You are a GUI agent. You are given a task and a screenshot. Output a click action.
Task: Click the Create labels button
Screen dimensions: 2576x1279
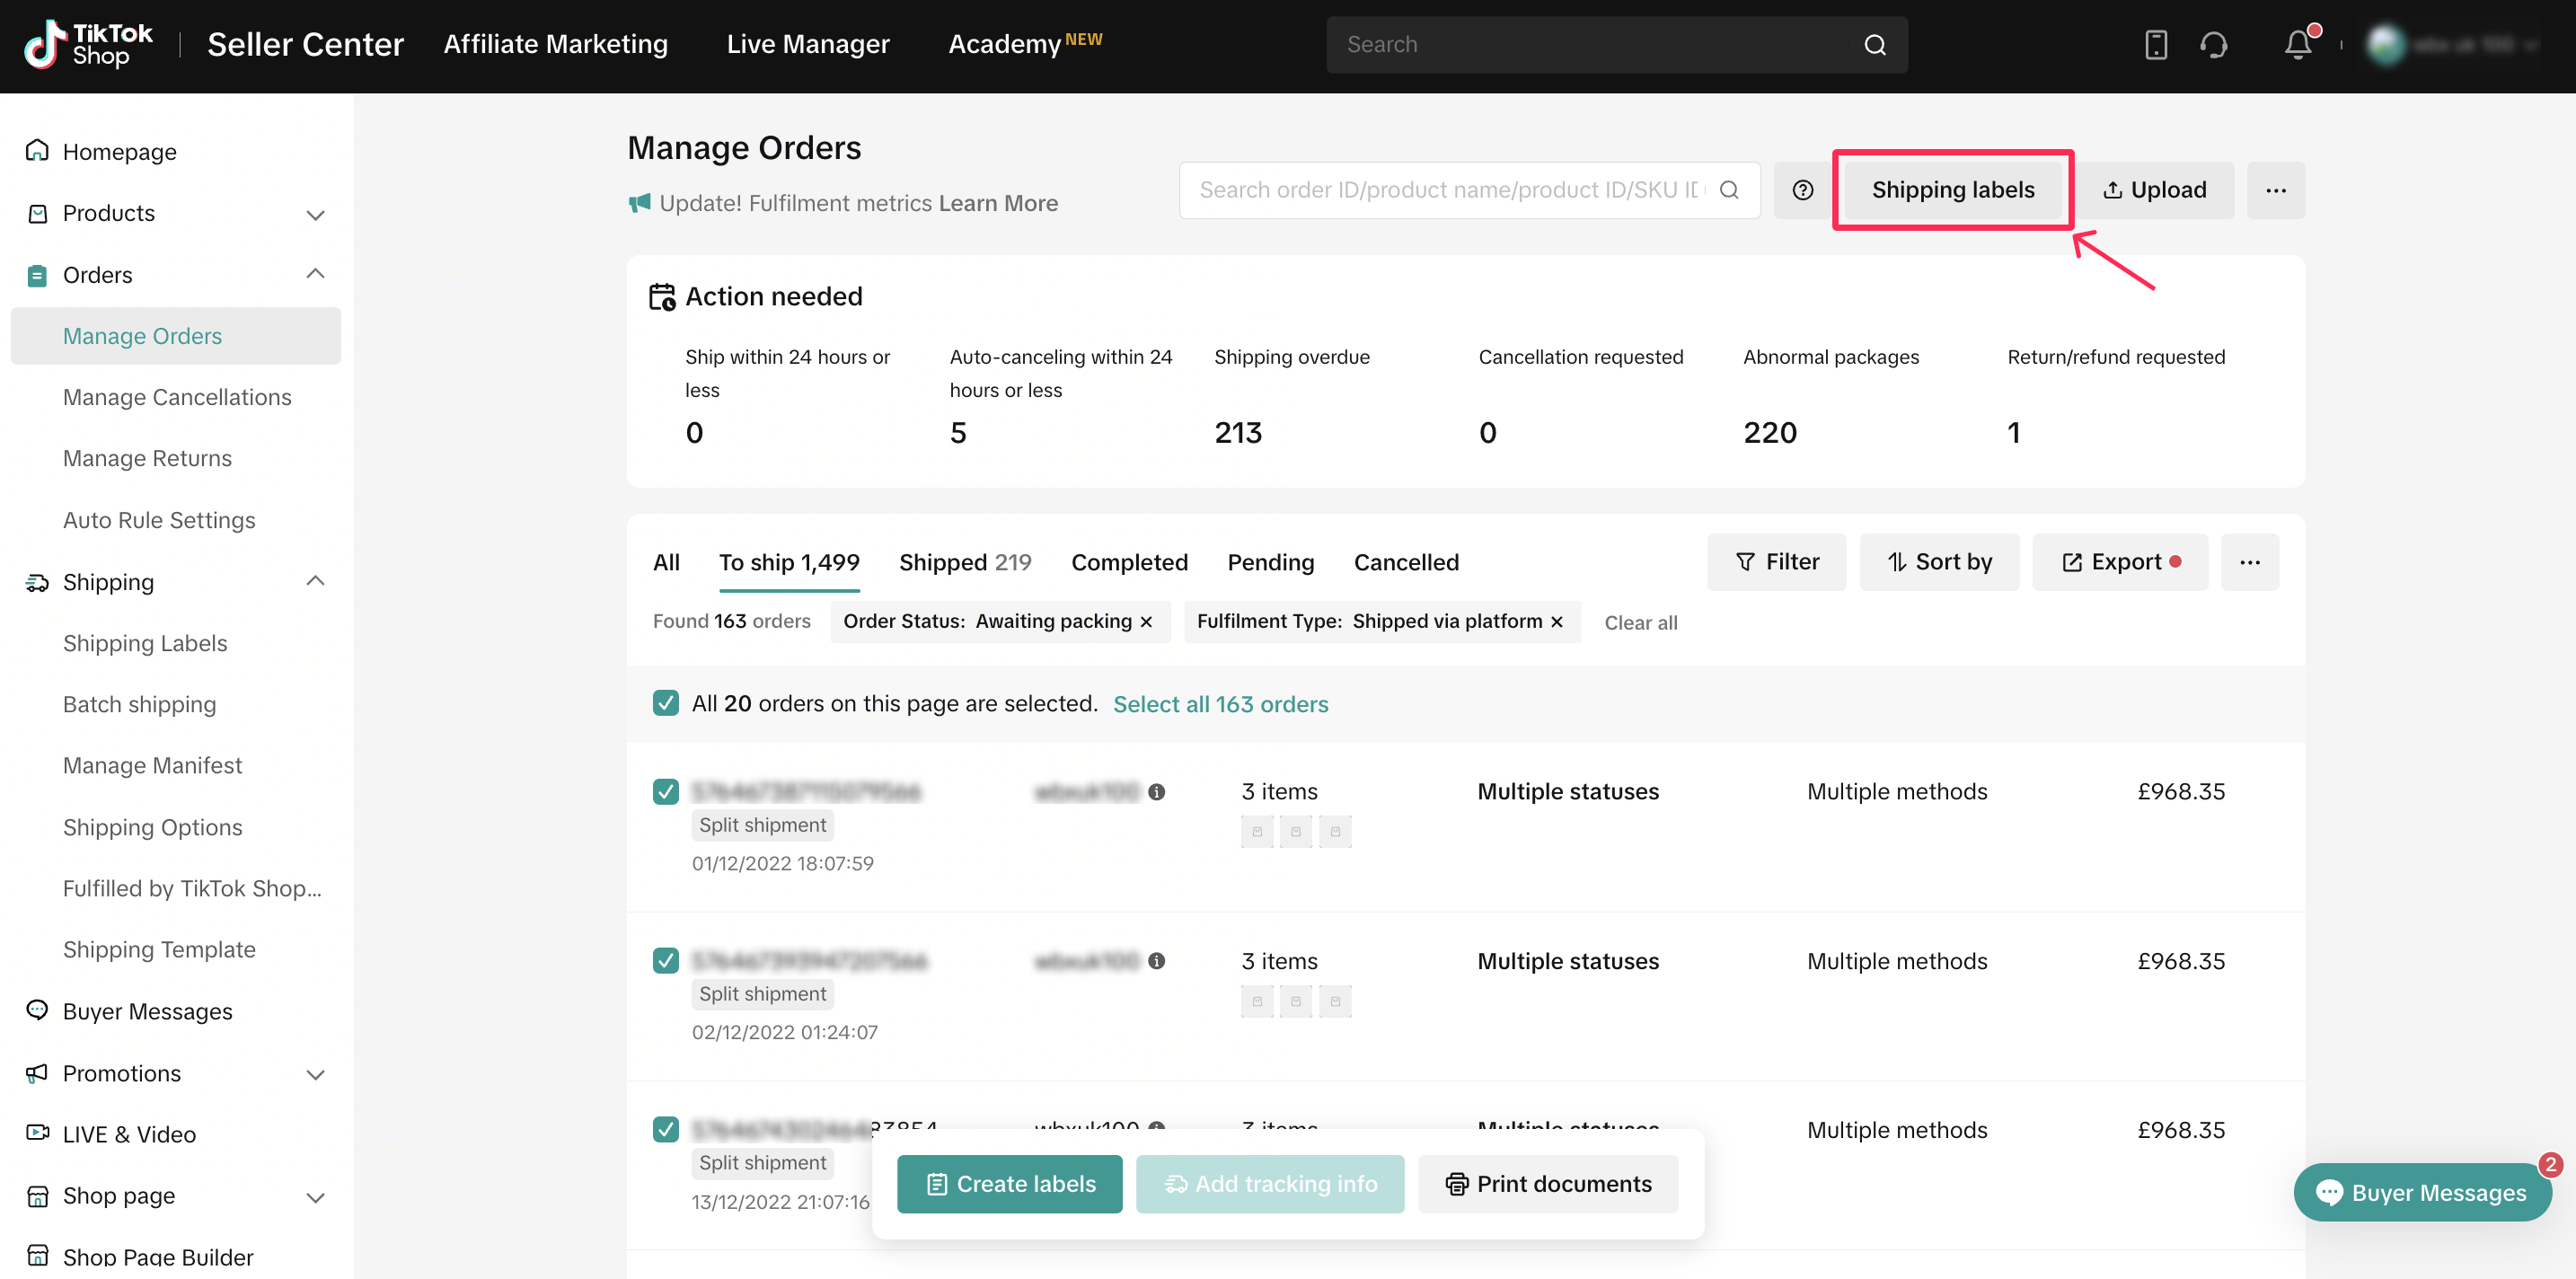1009,1184
